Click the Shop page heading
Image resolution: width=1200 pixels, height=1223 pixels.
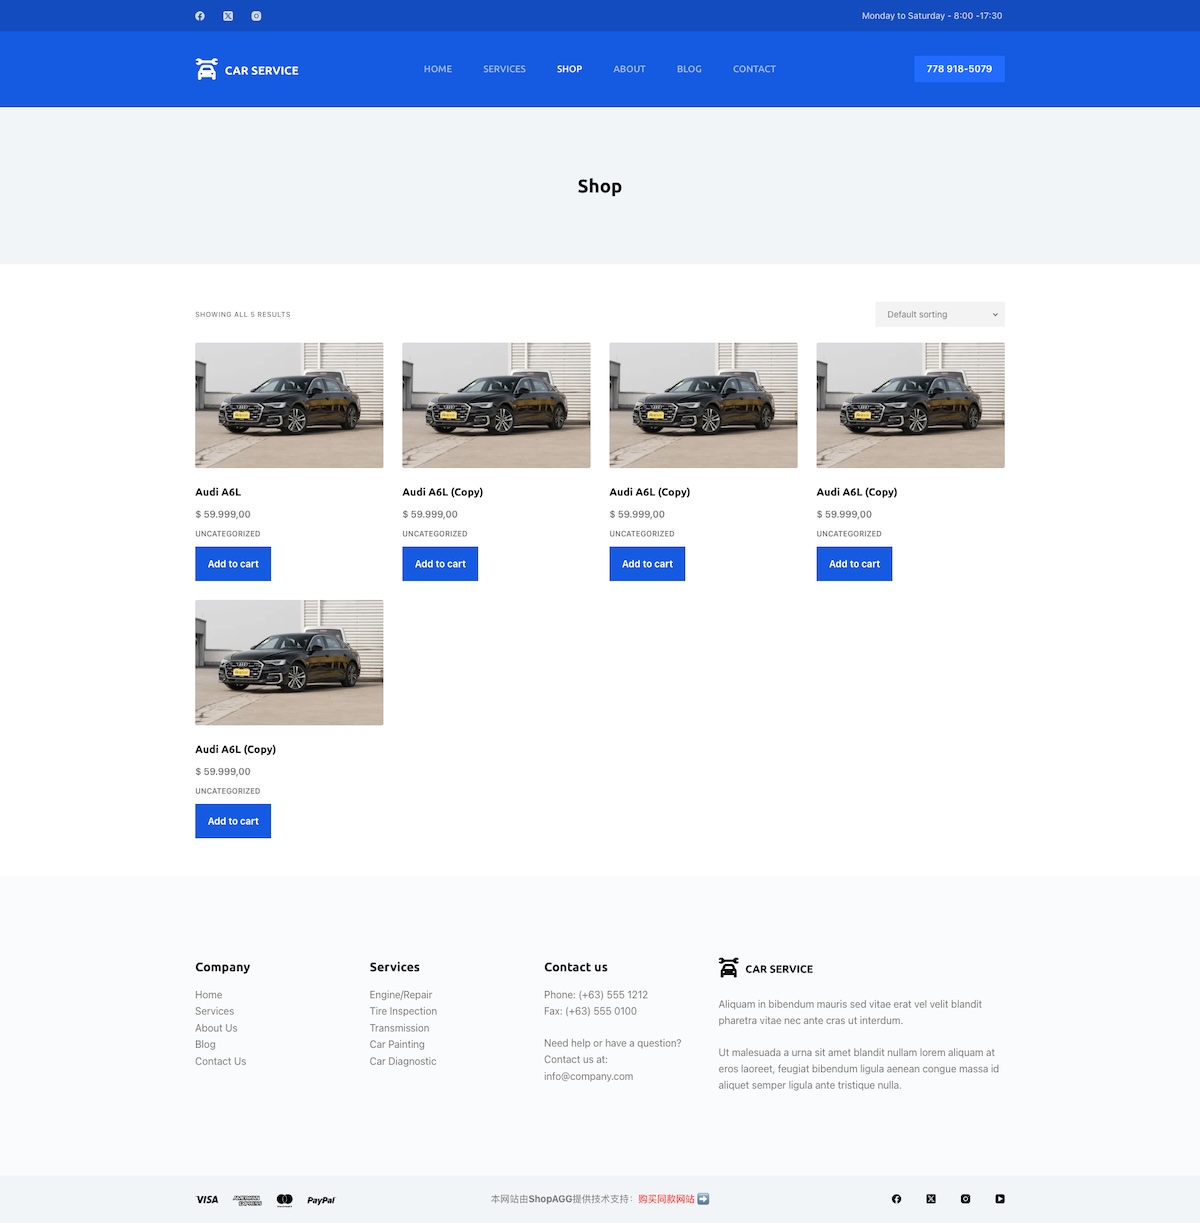[600, 186]
